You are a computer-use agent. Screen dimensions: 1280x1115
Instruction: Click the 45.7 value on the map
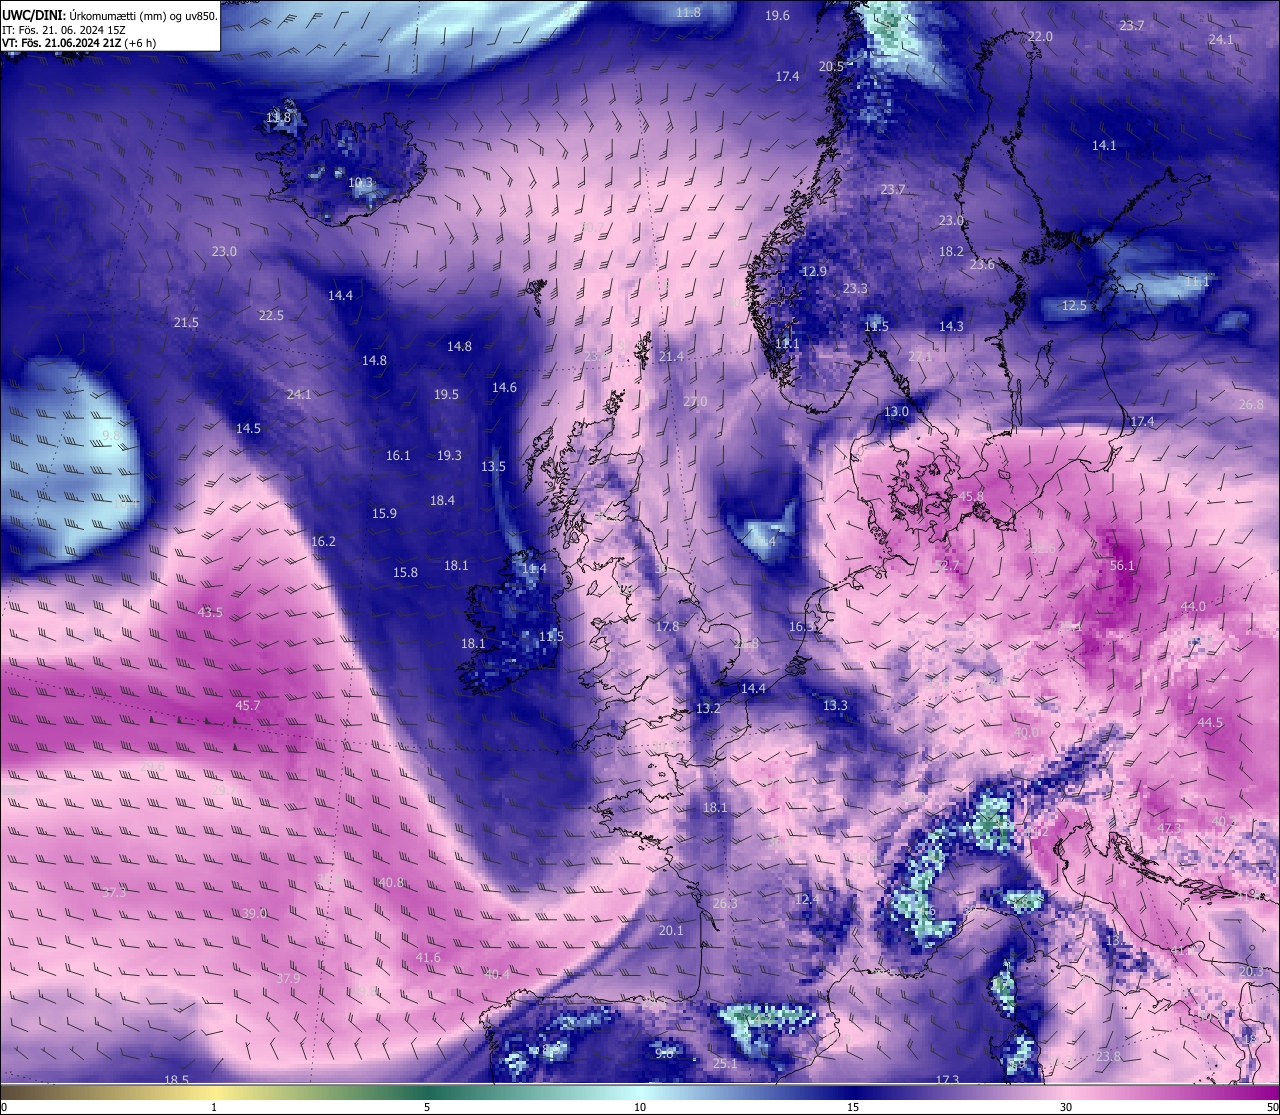pyautogui.click(x=247, y=706)
